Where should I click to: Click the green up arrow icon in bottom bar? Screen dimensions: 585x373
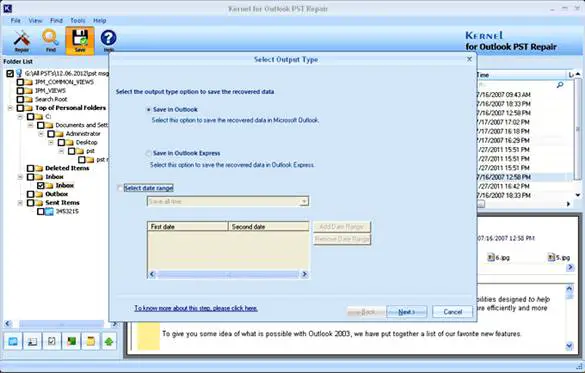[109, 341]
